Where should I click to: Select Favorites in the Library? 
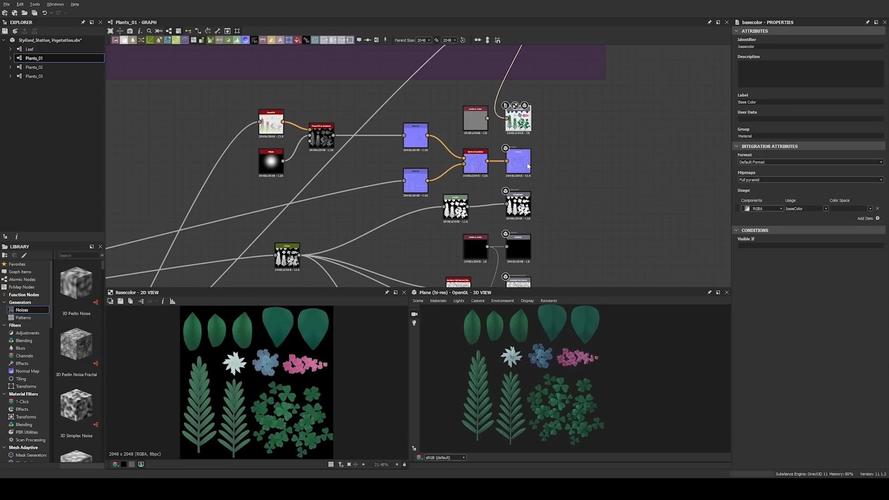[x=16, y=264]
